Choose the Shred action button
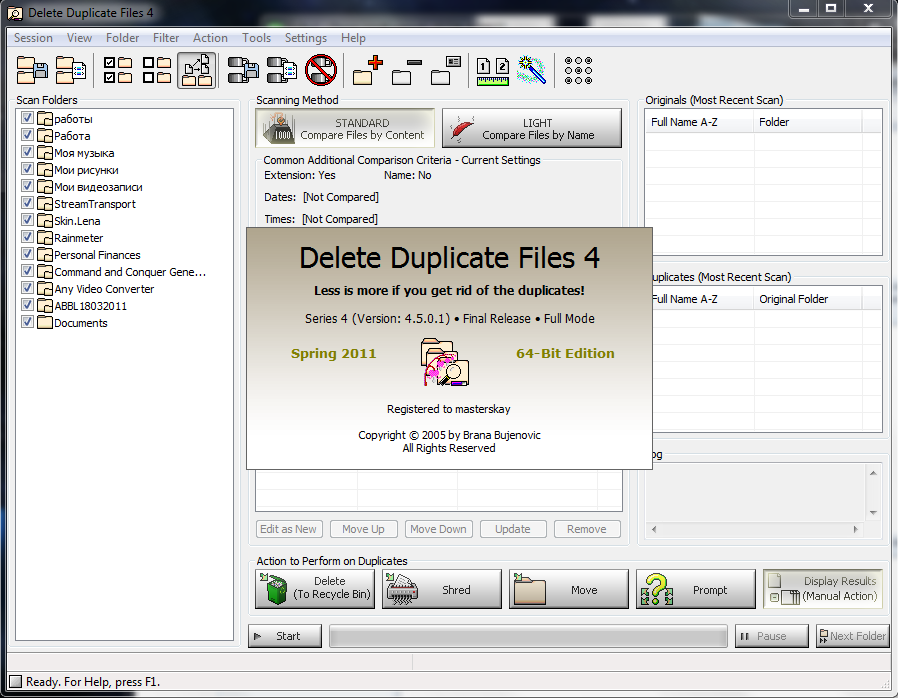This screenshot has width=898, height=698. (x=442, y=589)
